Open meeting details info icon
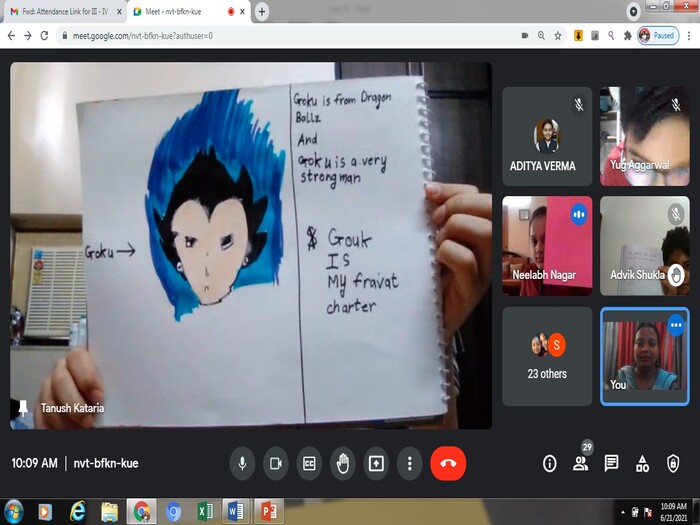 click(x=550, y=463)
